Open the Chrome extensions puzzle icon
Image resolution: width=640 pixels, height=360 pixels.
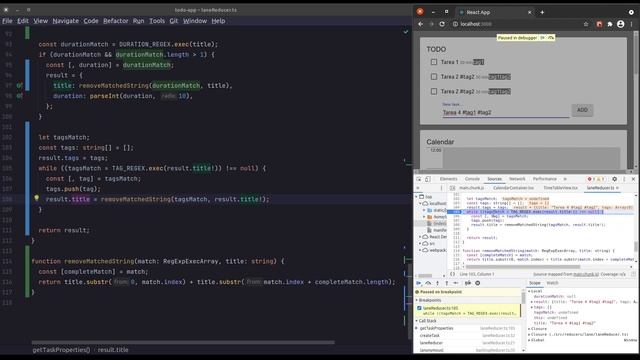610,24
